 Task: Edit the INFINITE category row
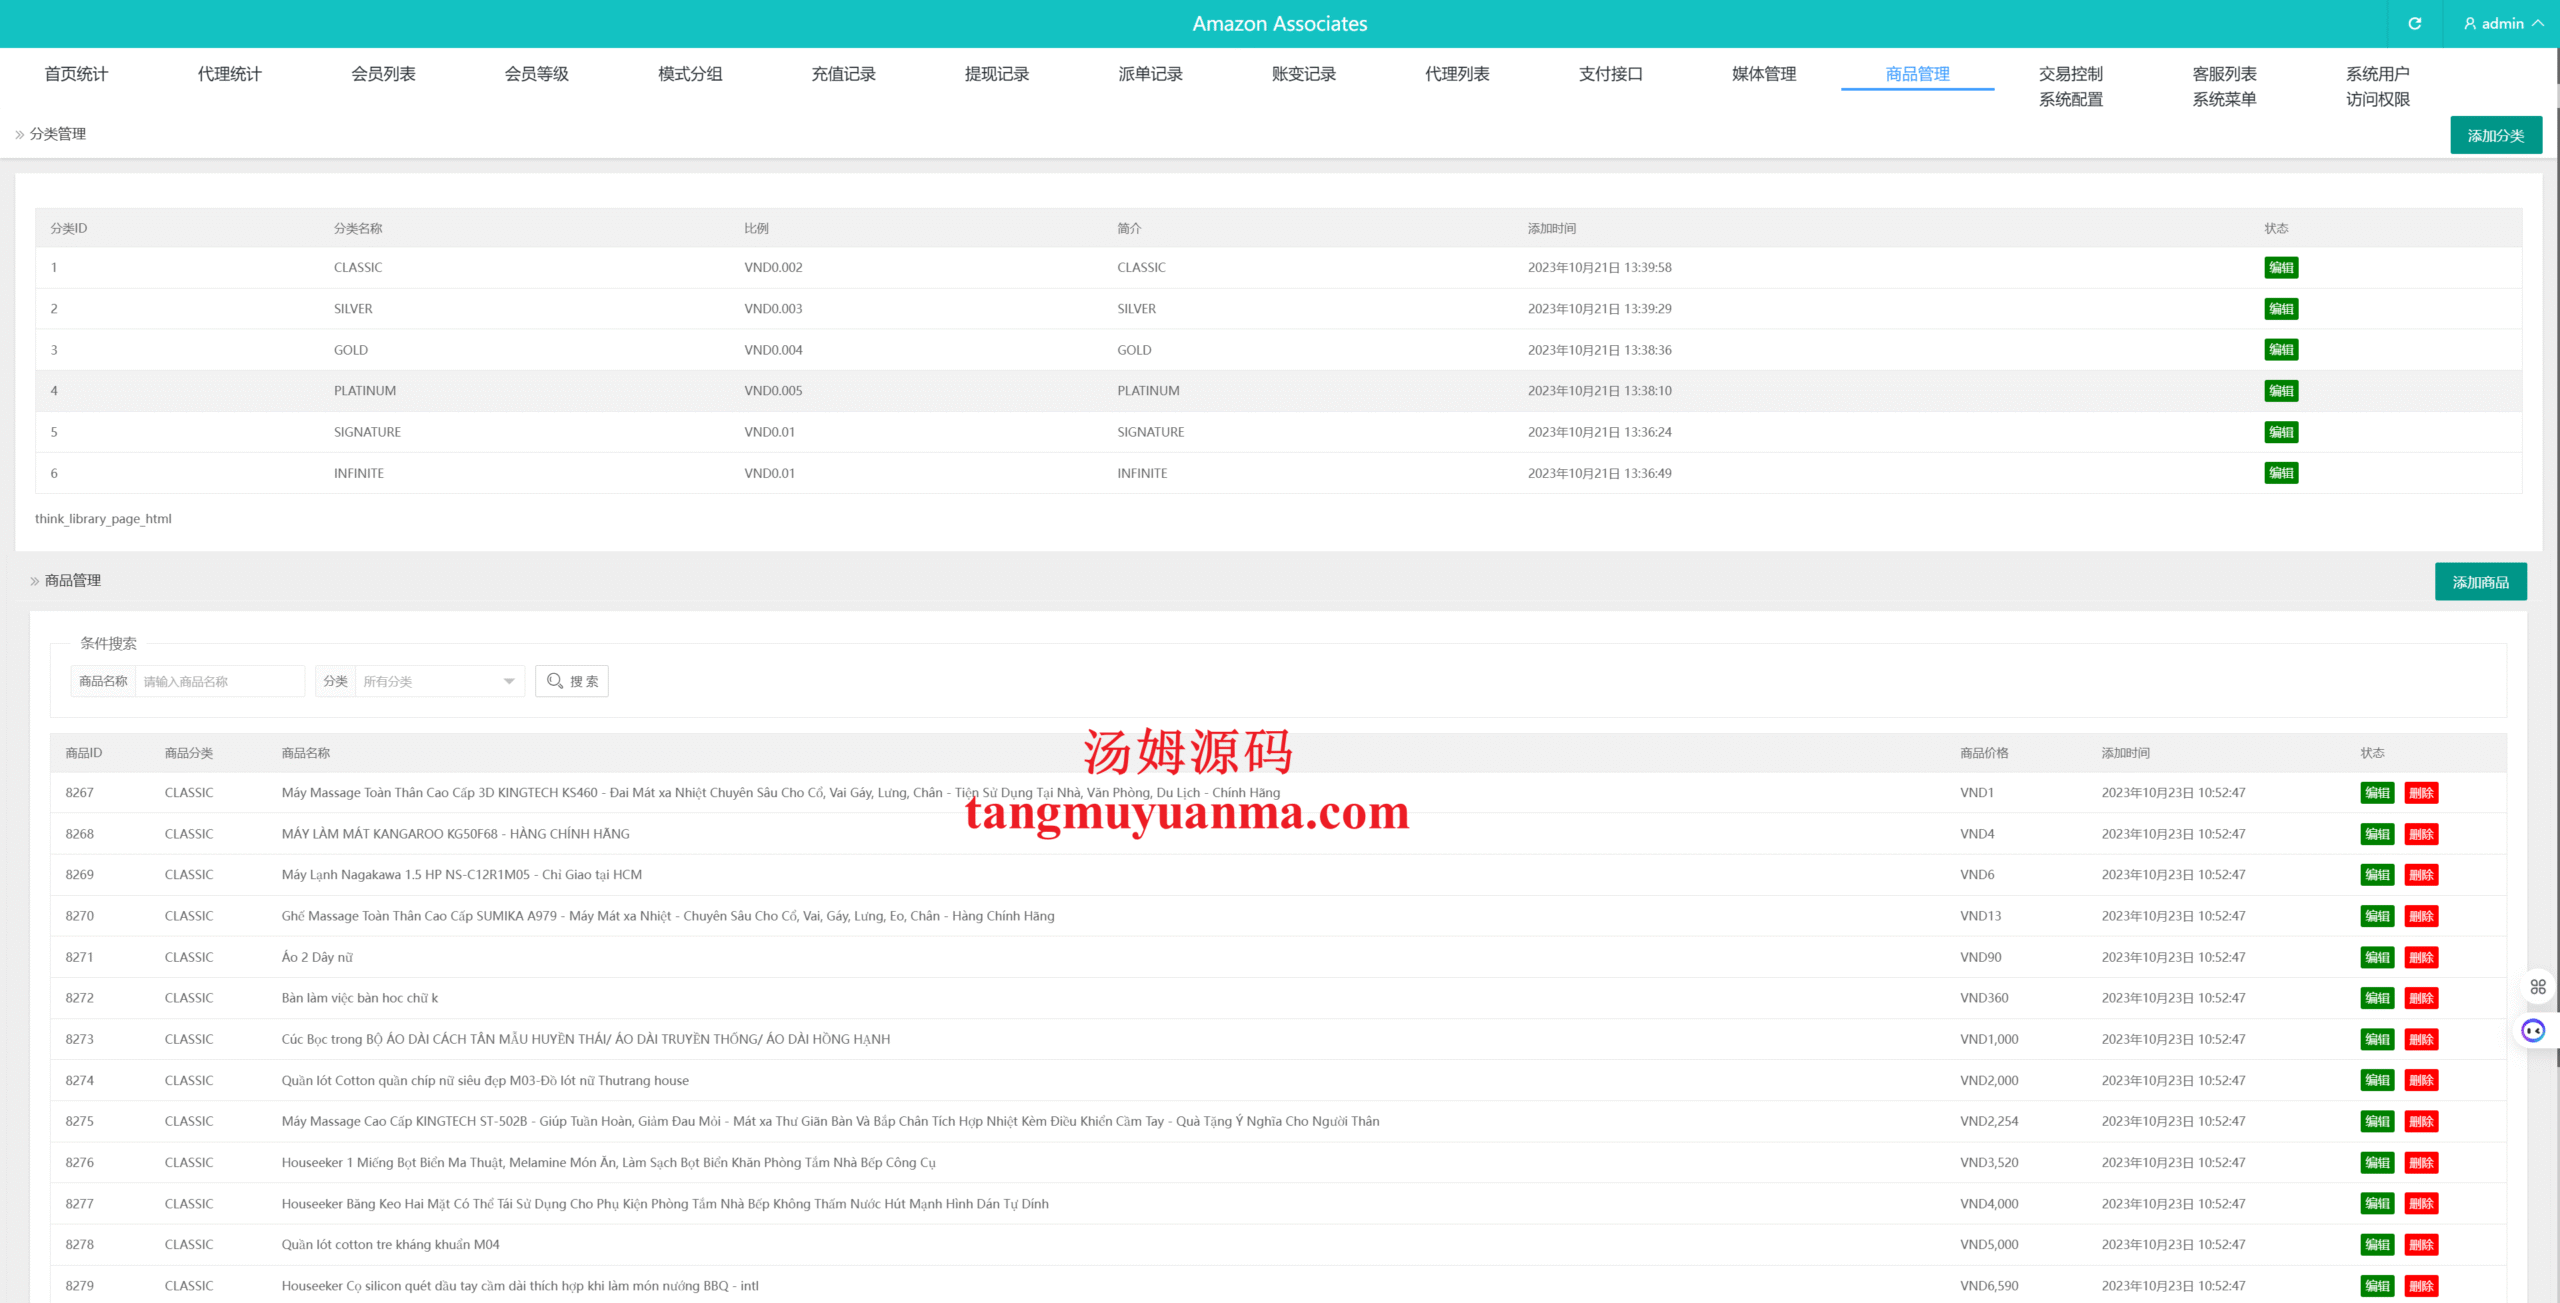pos(2280,473)
